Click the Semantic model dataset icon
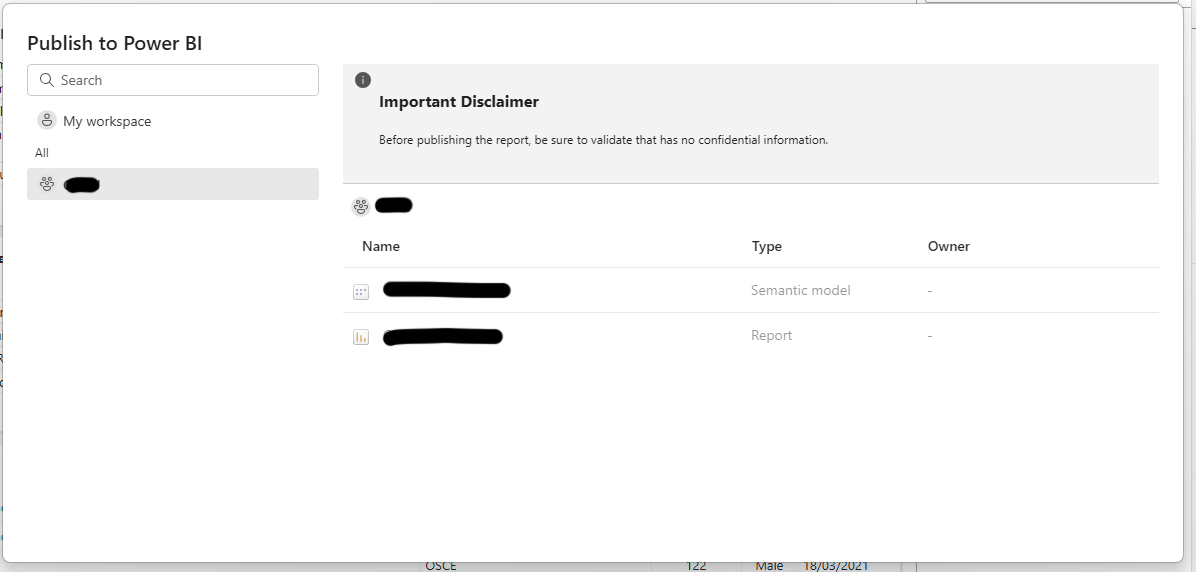 (361, 291)
